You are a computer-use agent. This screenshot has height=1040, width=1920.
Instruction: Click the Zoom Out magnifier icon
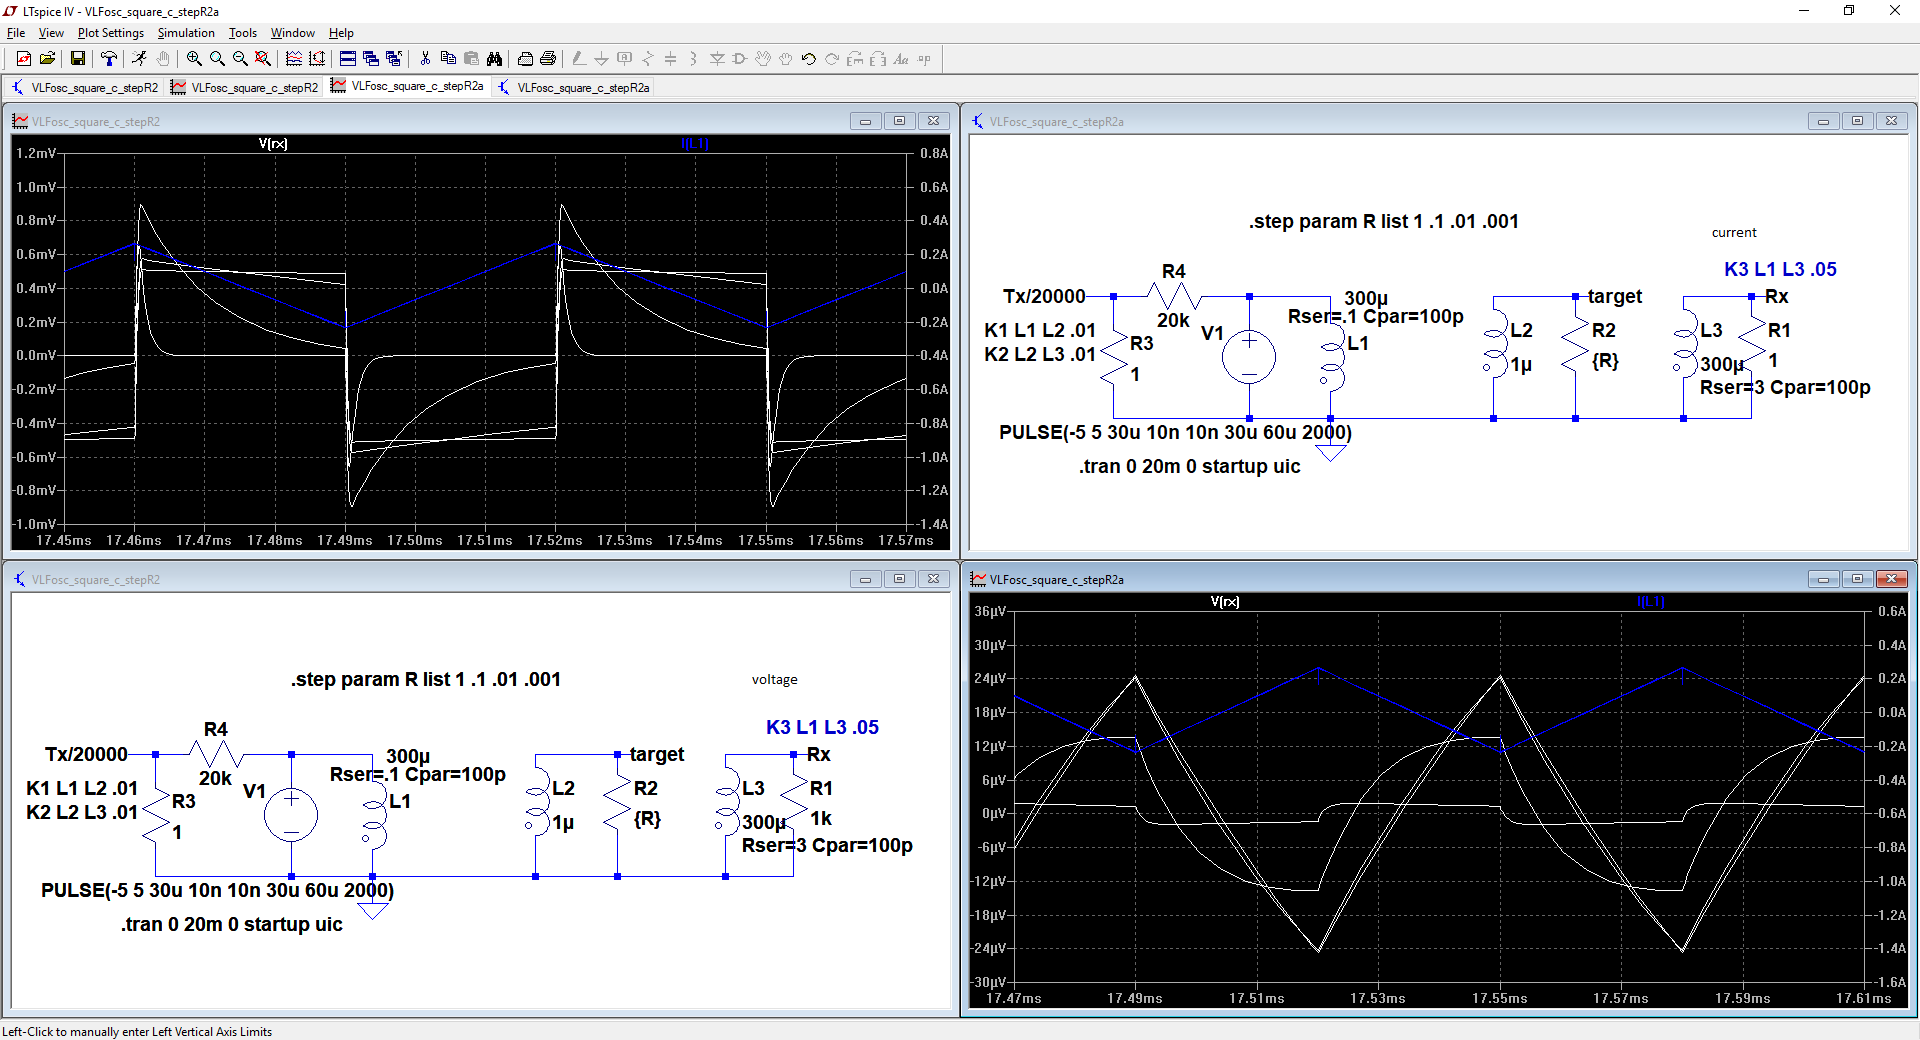[x=240, y=59]
